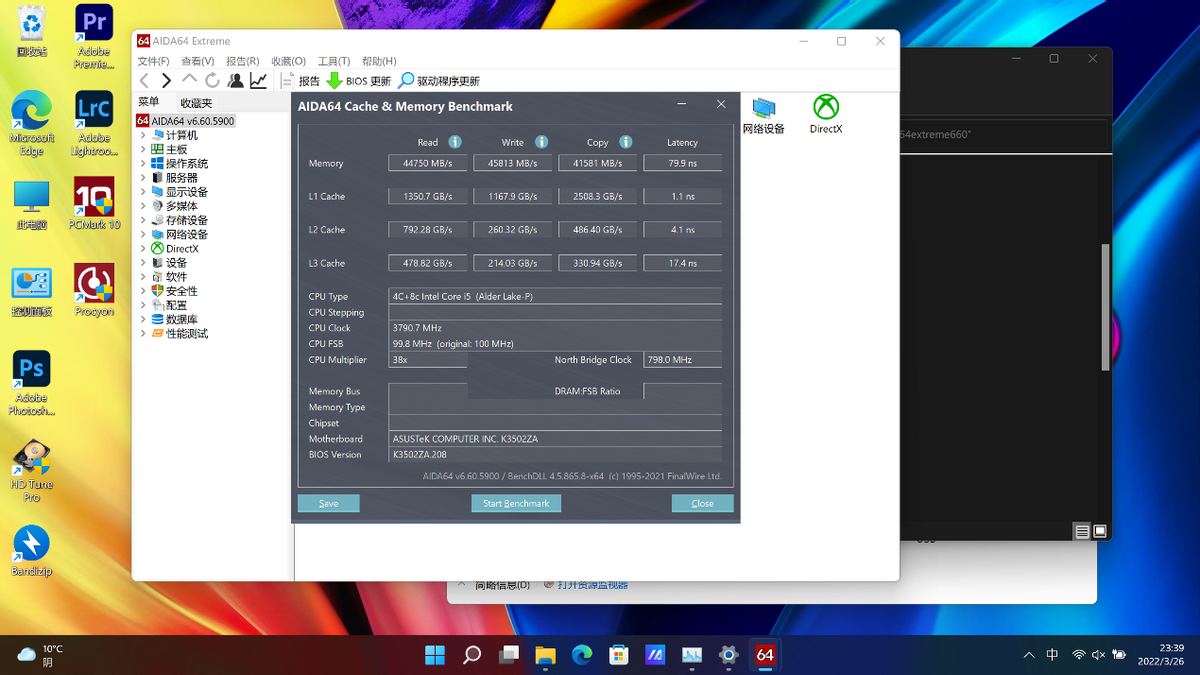
Task: Open the Adobe Premiere desktop icon
Action: pyautogui.click(x=94, y=37)
